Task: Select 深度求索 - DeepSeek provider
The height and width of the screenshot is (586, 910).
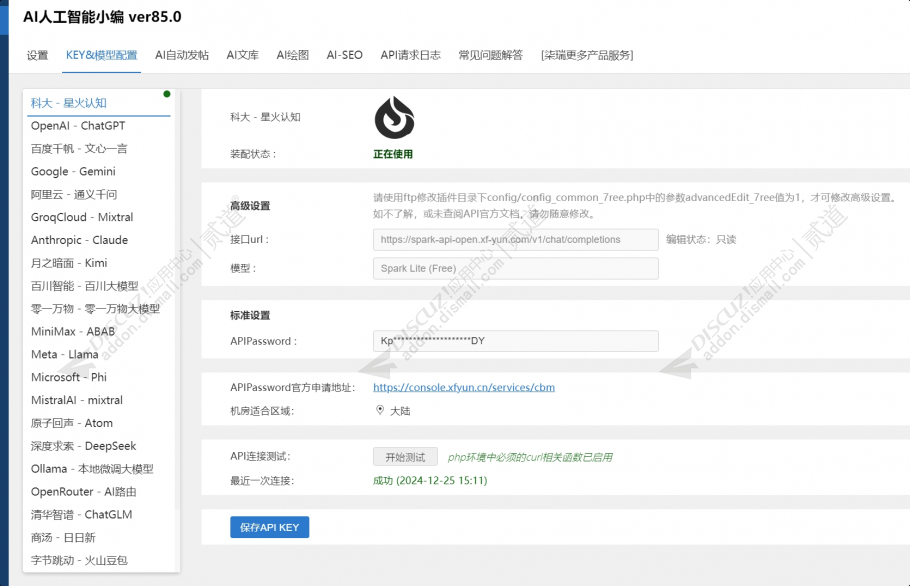Action: click(x=84, y=446)
